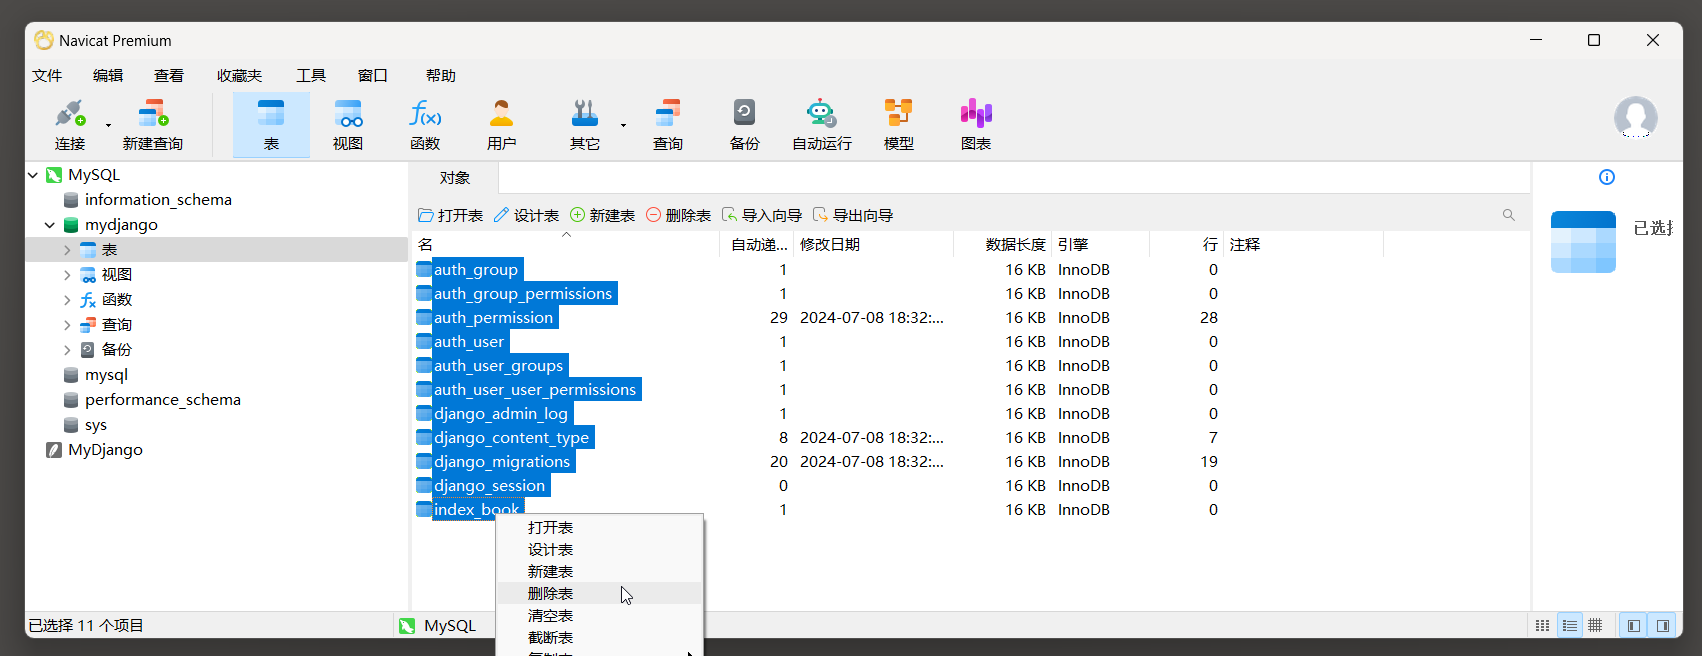Click Delete Table (删除表) button in object bar

click(x=678, y=215)
